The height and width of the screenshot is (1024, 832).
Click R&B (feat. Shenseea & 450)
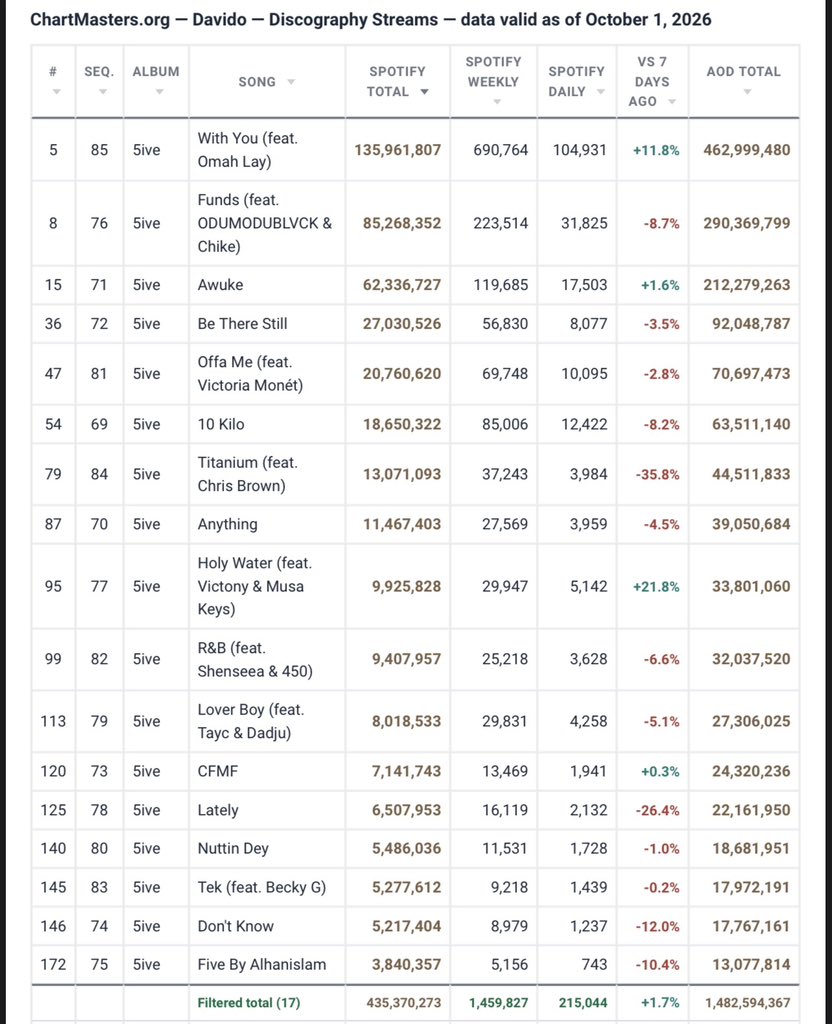coord(255,660)
